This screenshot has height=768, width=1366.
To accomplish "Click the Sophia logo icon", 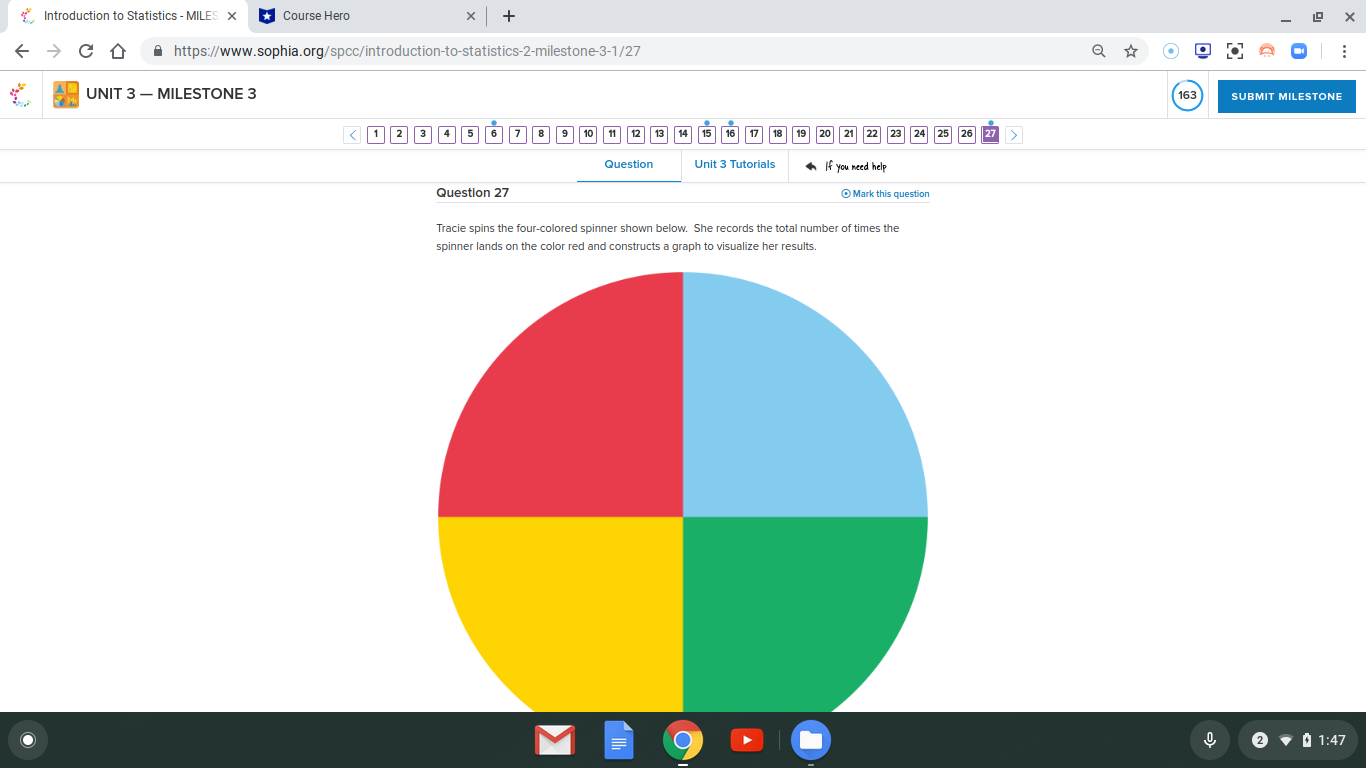I will [20, 95].
